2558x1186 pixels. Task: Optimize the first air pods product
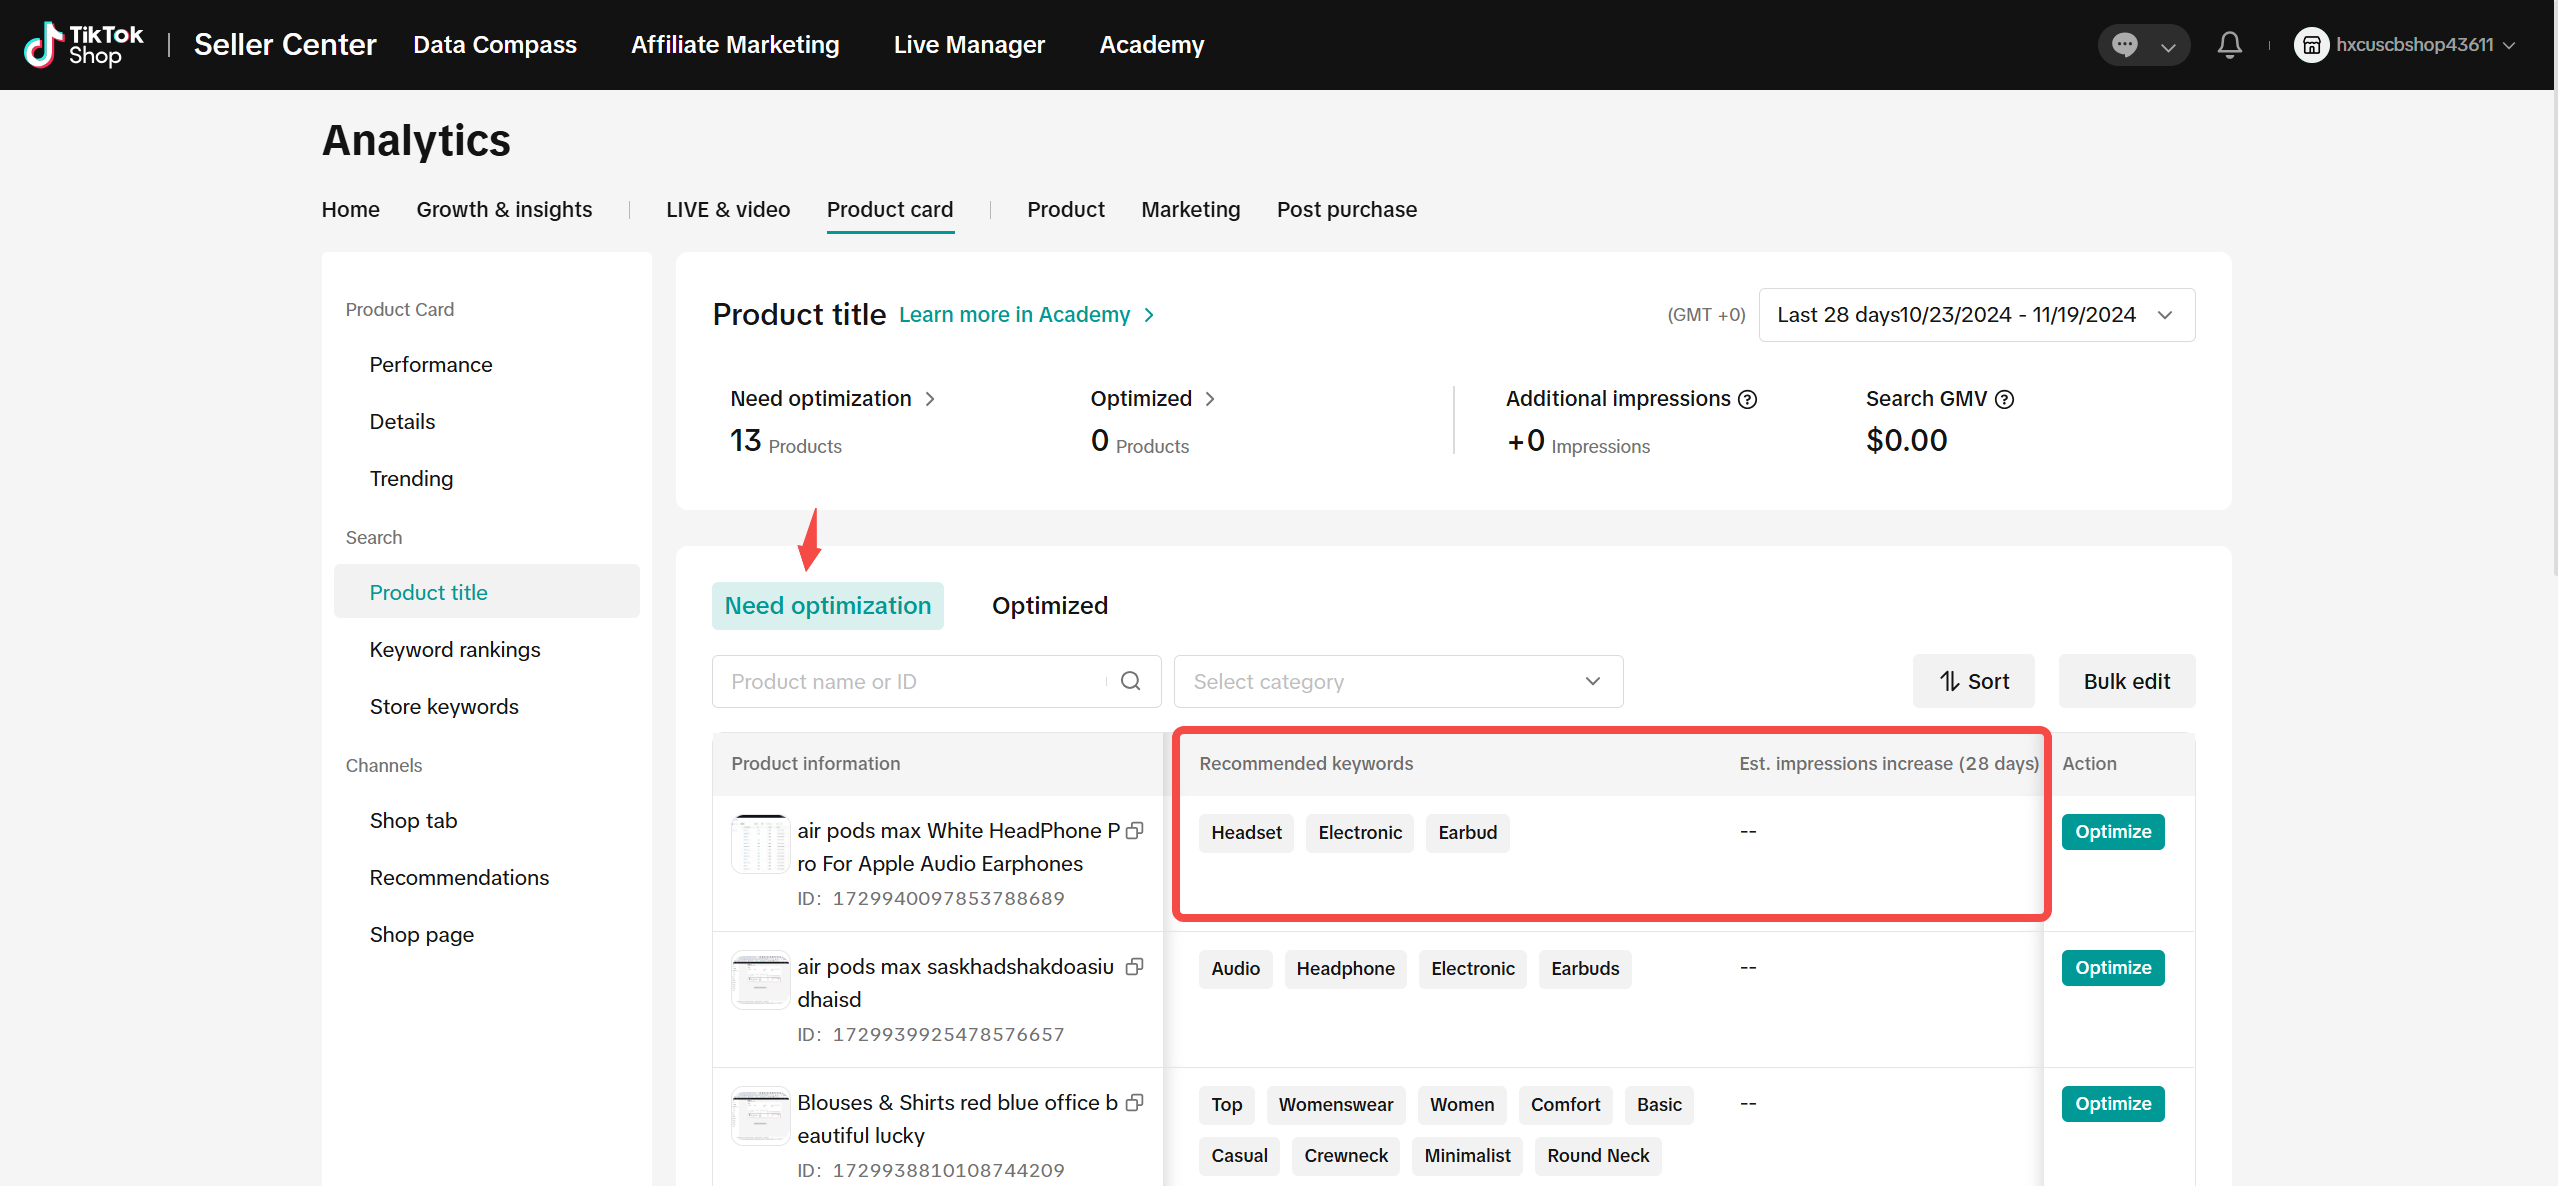point(2112,831)
